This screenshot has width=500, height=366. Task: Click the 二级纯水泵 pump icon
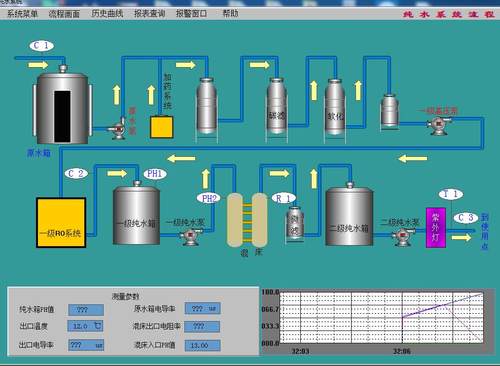click(402, 237)
